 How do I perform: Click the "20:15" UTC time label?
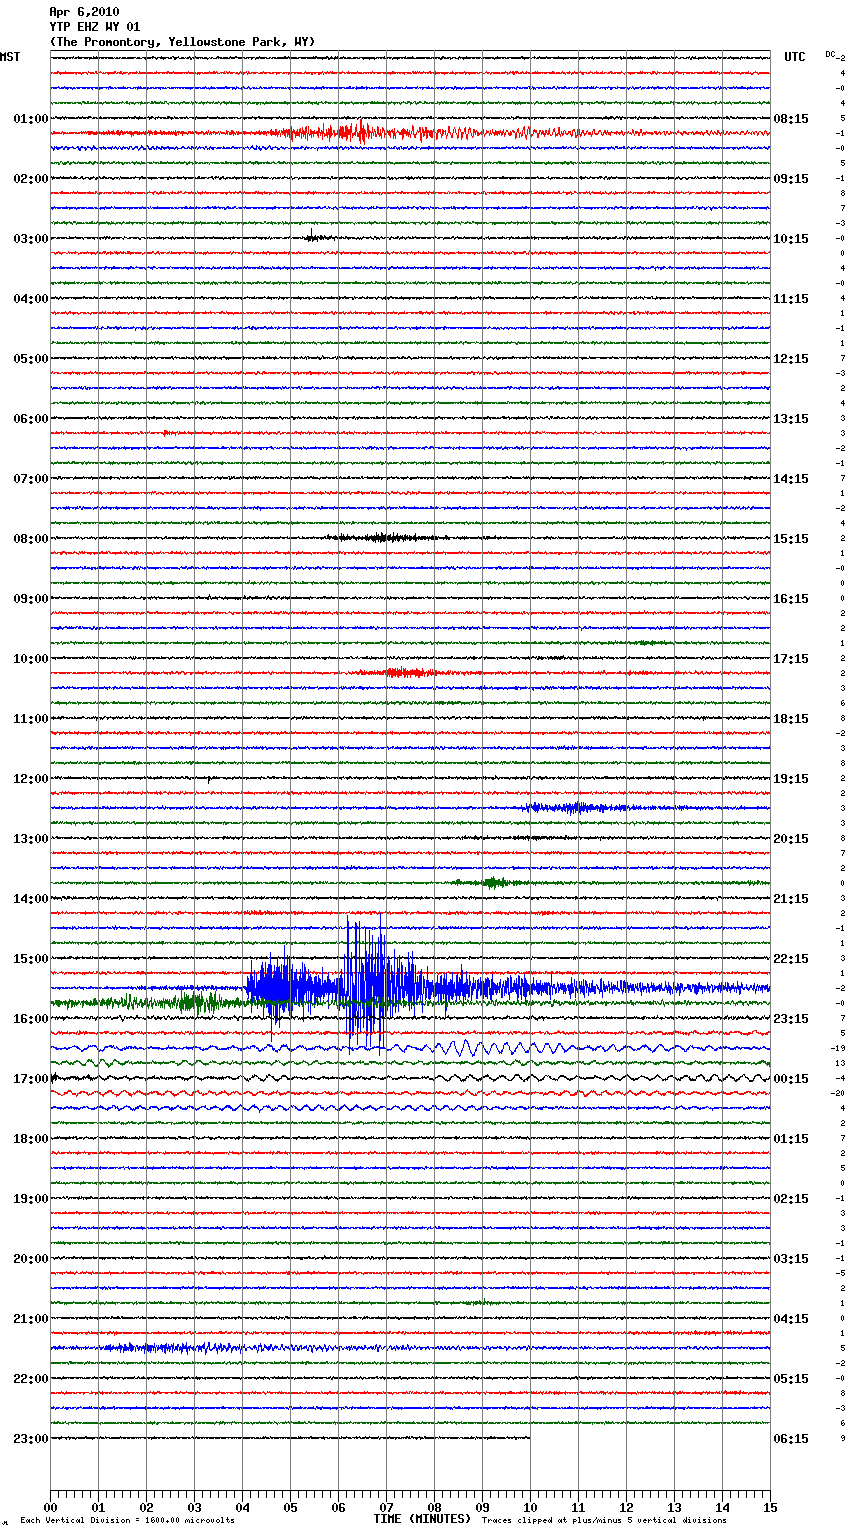point(791,839)
